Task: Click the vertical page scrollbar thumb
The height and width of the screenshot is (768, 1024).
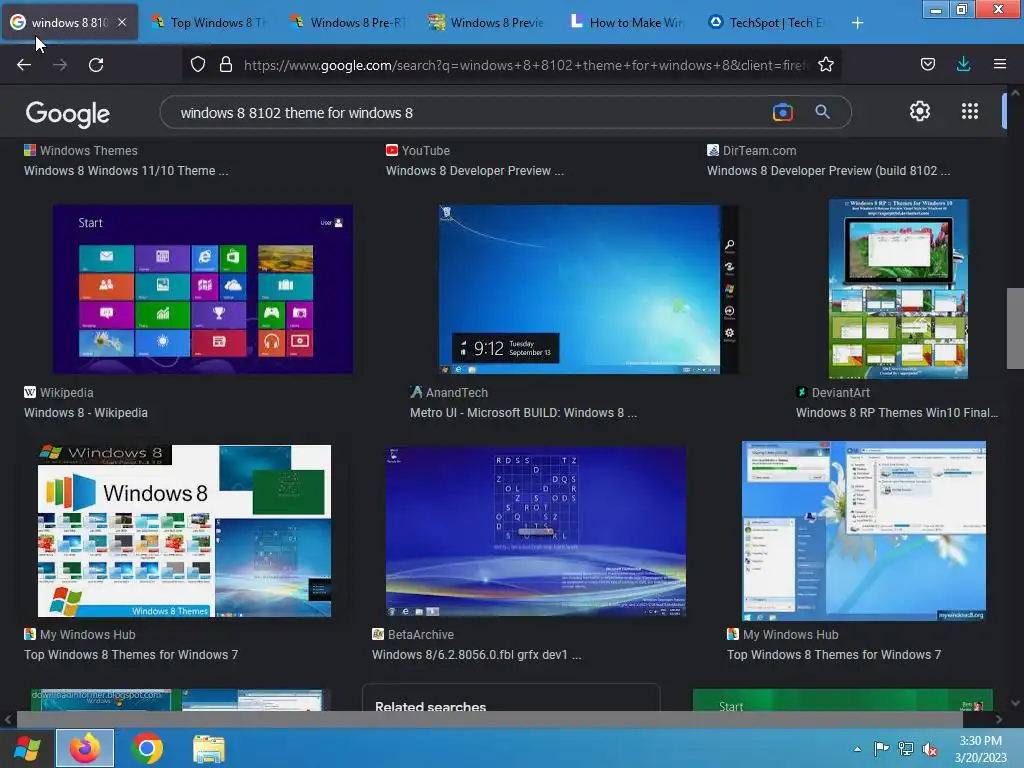Action: tap(1014, 328)
